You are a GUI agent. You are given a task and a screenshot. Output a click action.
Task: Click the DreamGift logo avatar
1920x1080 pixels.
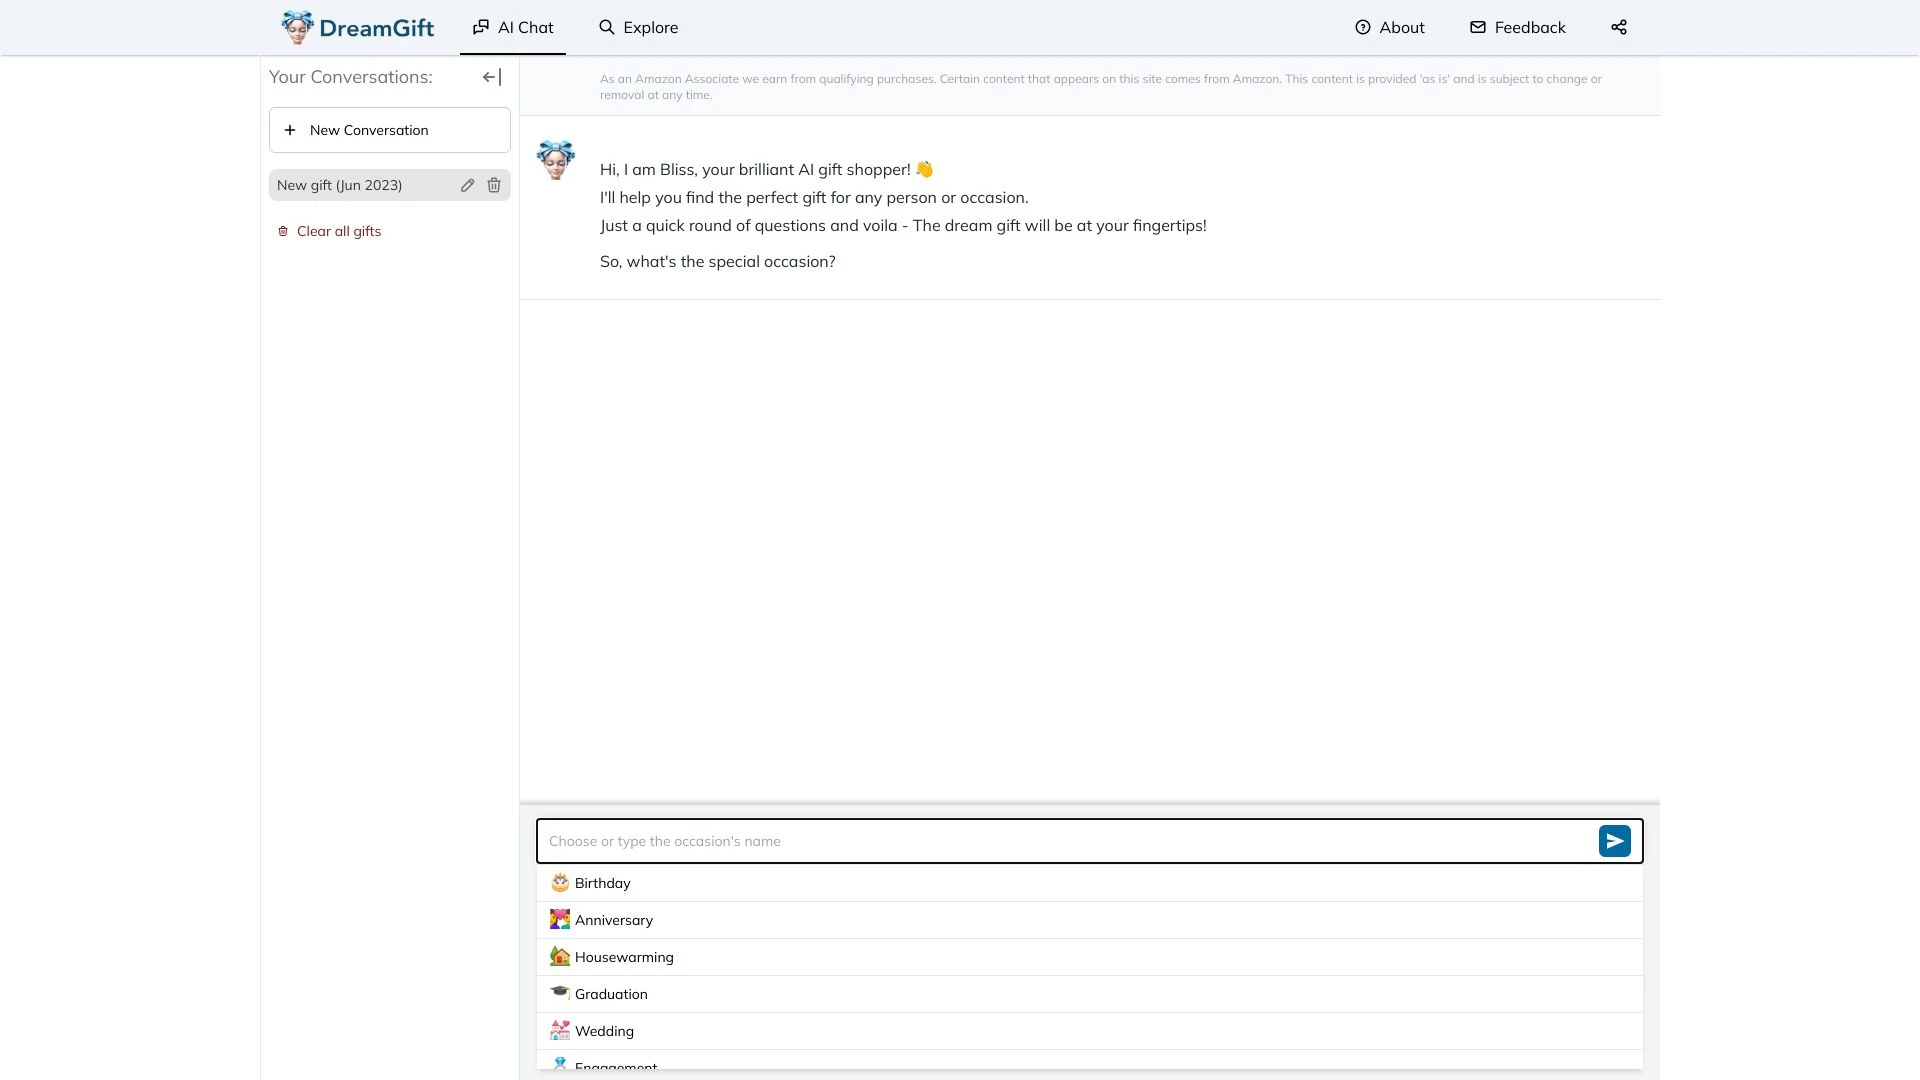point(297,27)
